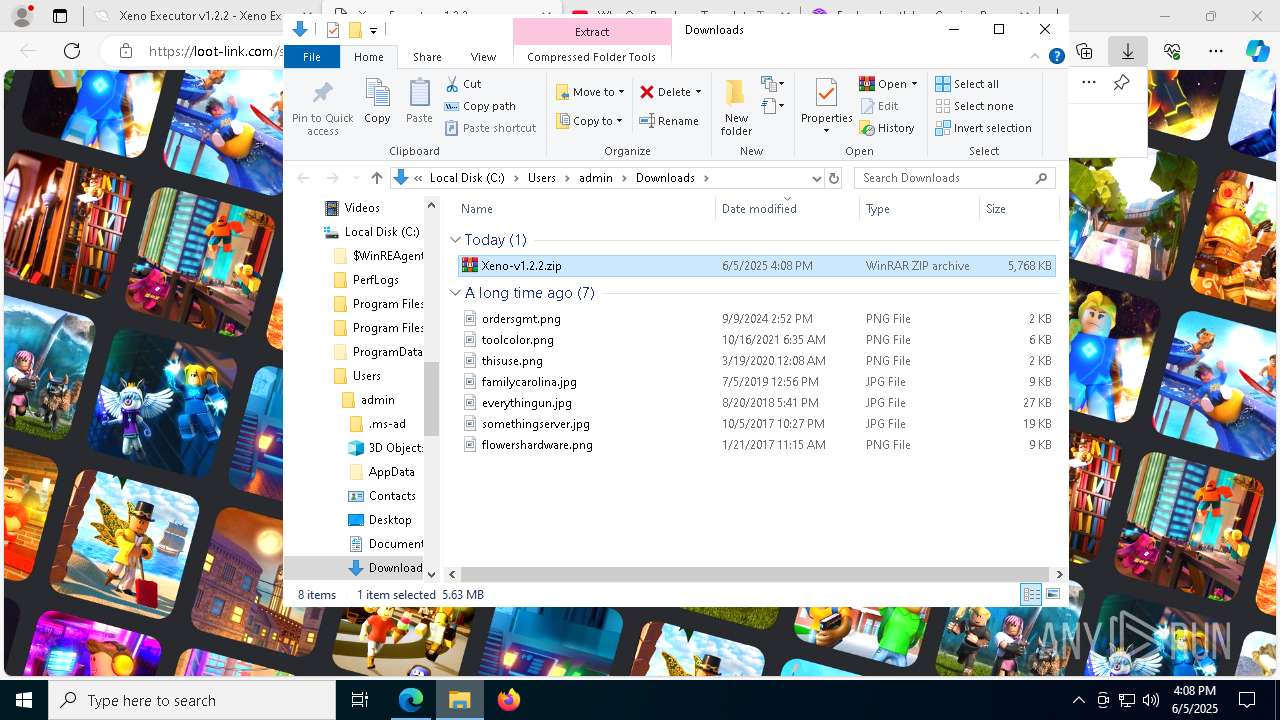
Task: Expand the Open button dropdown
Action: point(914,84)
